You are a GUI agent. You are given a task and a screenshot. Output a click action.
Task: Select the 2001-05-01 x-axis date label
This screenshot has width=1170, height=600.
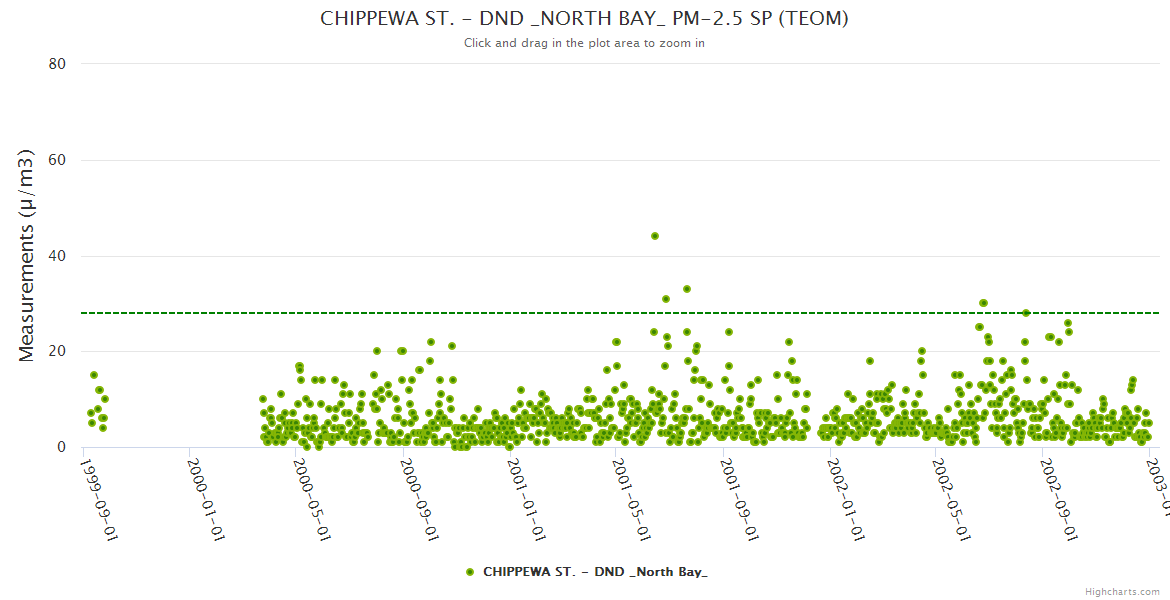click(x=633, y=486)
